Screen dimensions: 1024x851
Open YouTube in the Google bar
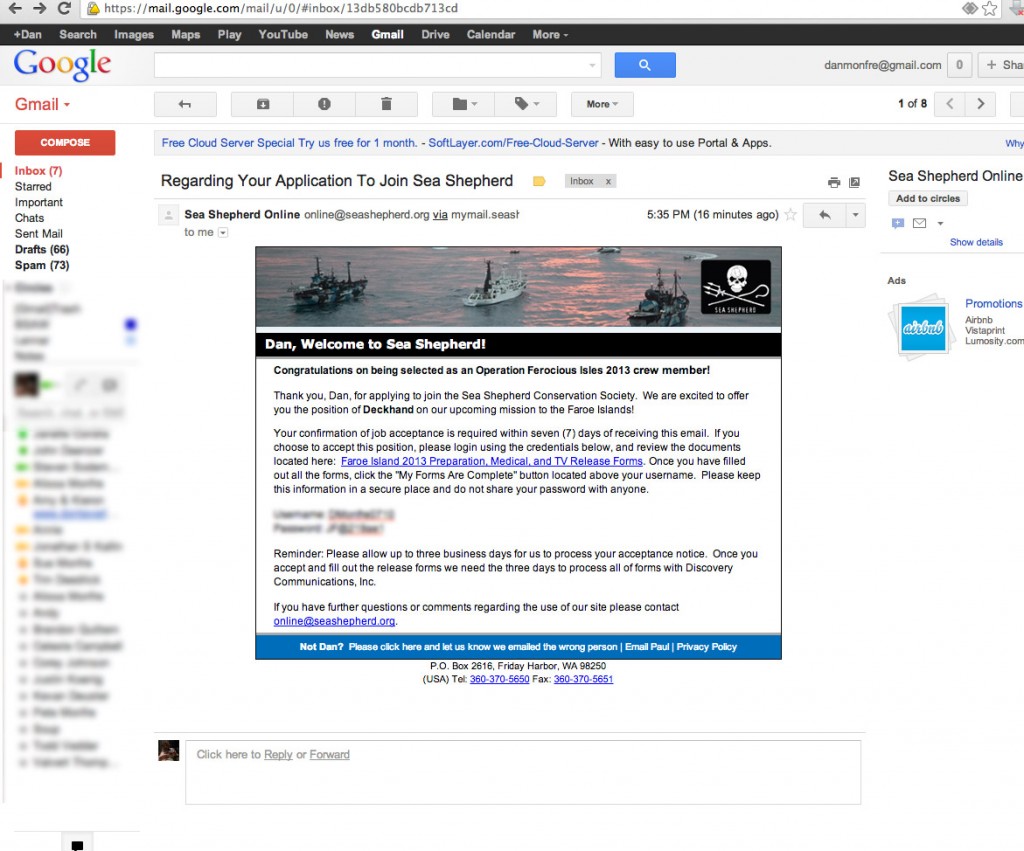point(283,35)
